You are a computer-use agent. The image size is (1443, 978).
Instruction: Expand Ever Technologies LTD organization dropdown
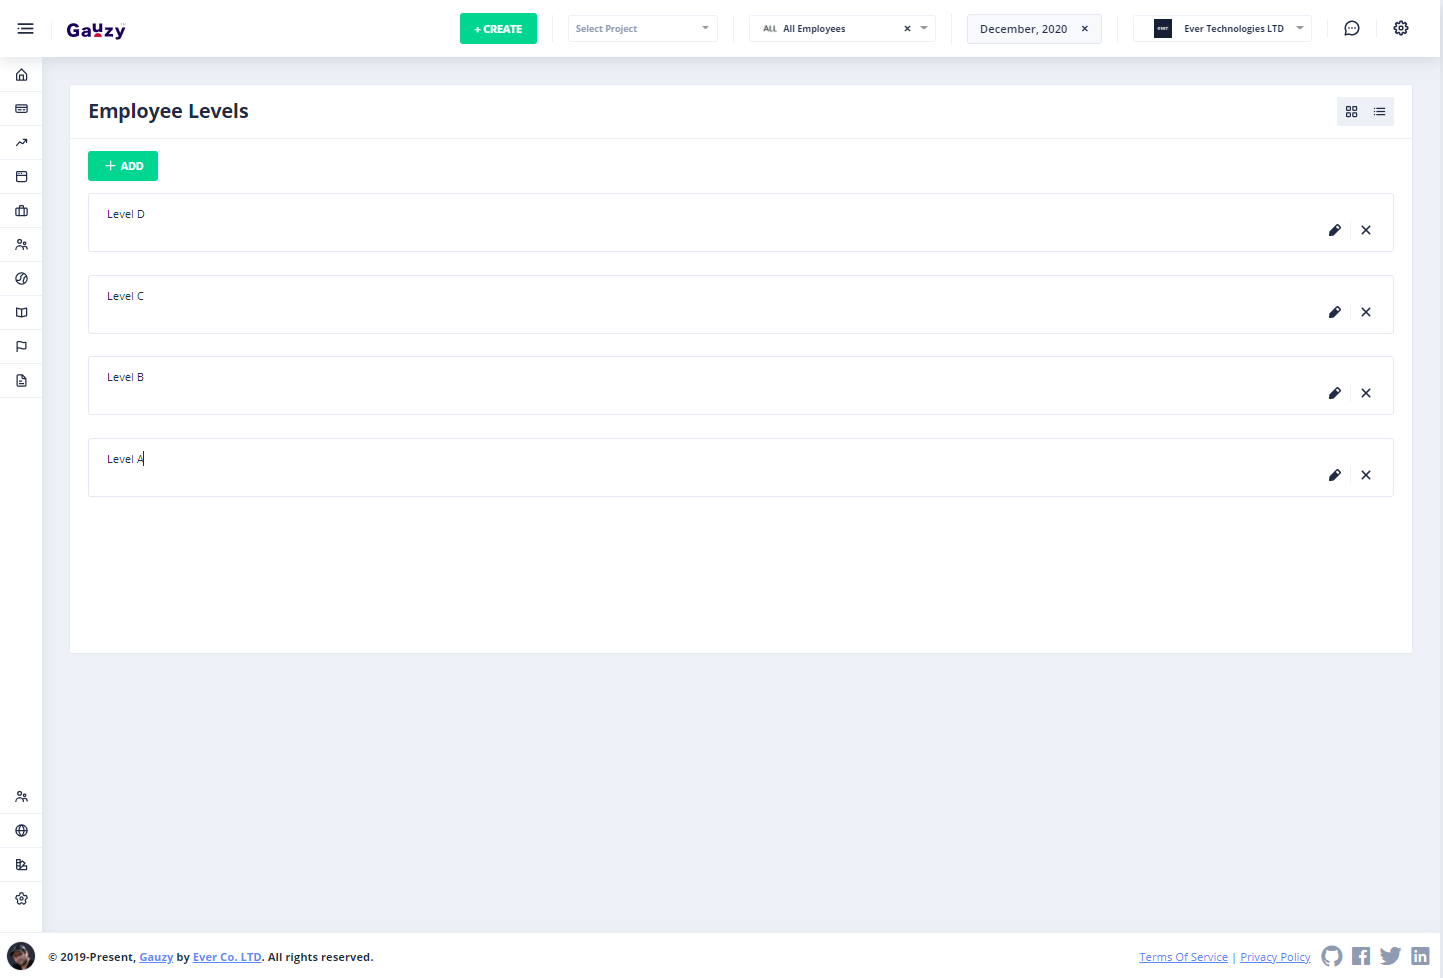(x=1222, y=29)
